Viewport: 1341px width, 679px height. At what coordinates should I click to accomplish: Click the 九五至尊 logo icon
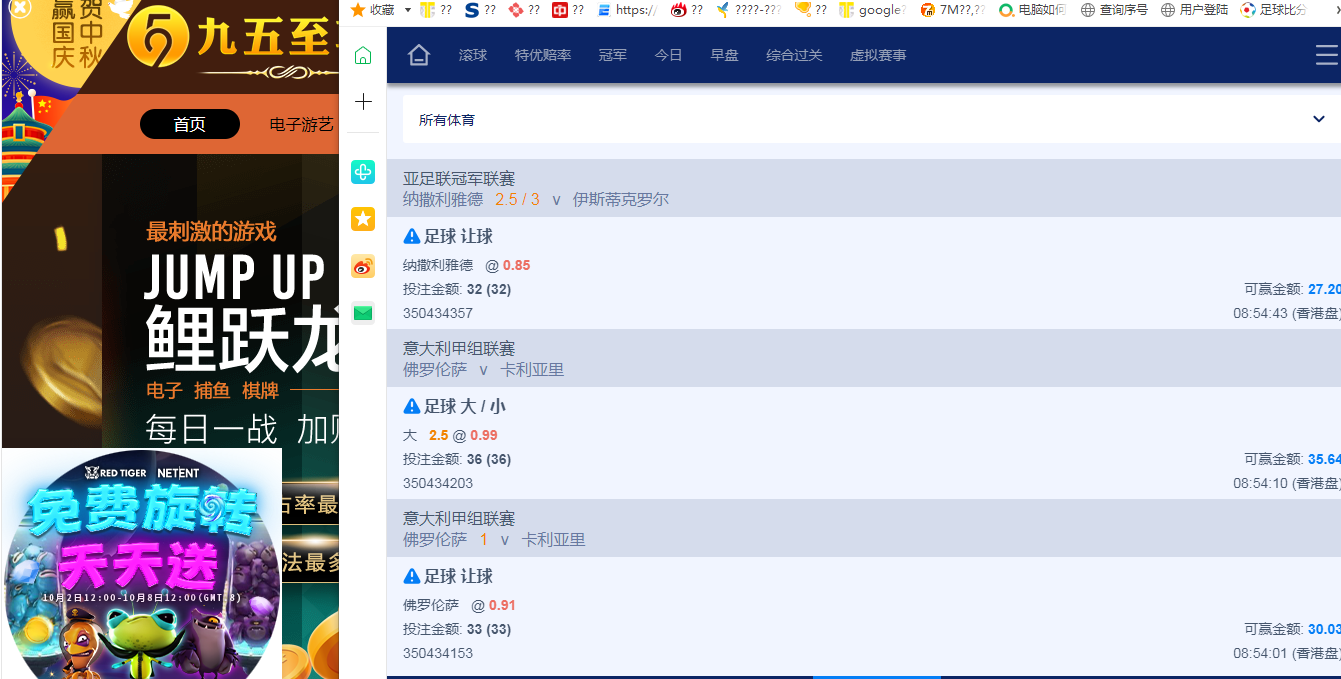158,37
